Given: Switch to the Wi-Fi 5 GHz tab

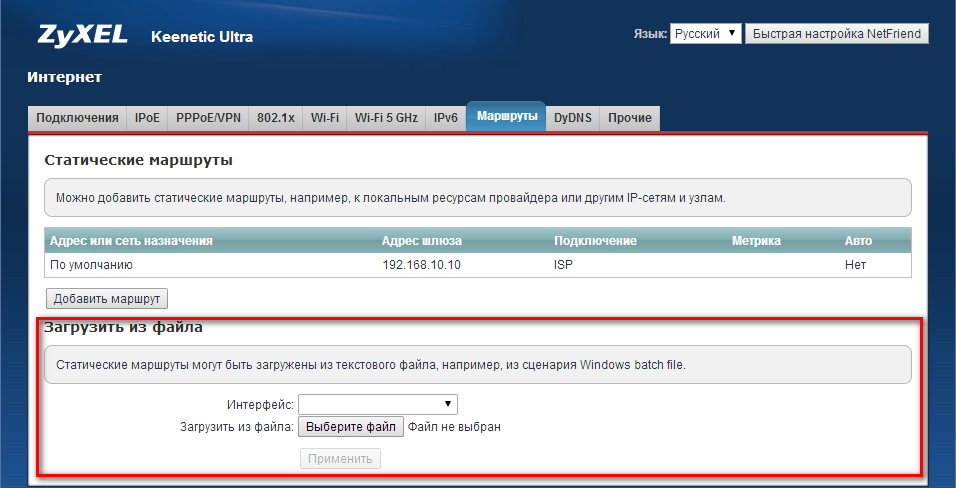Looking at the screenshot, I should coord(386,118).
